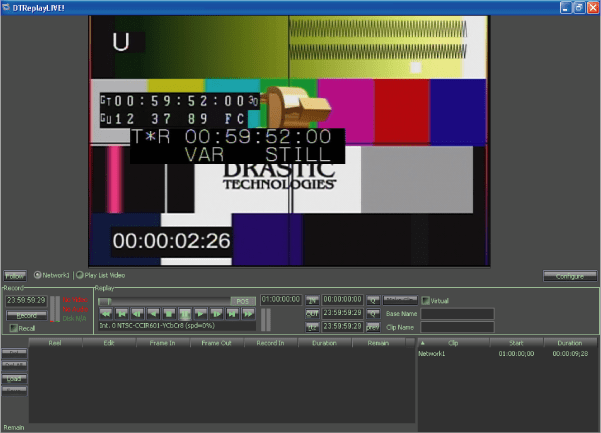The width and height of the screenshot is (601, 433).
Task: Click the POS button on replay slider
Action: pos(243,301)
